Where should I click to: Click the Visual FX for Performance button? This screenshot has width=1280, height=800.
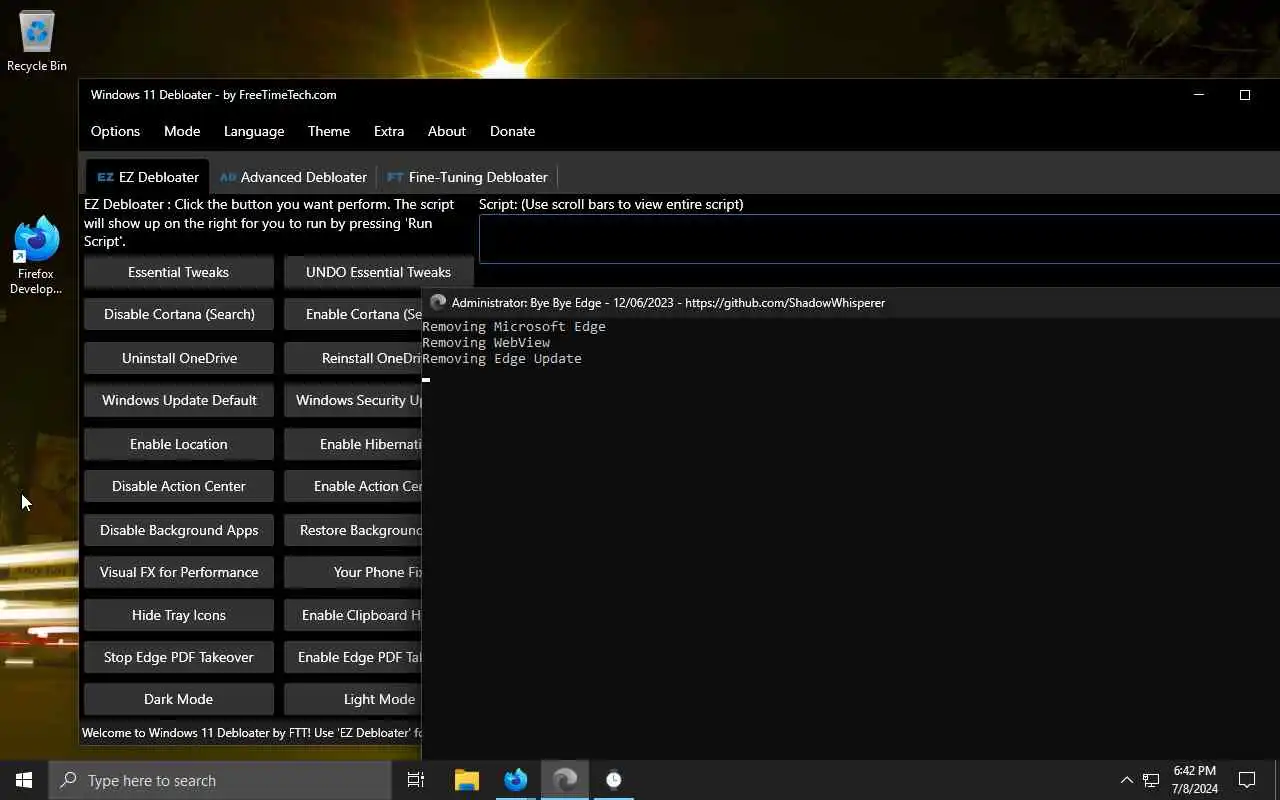point(179,572)
